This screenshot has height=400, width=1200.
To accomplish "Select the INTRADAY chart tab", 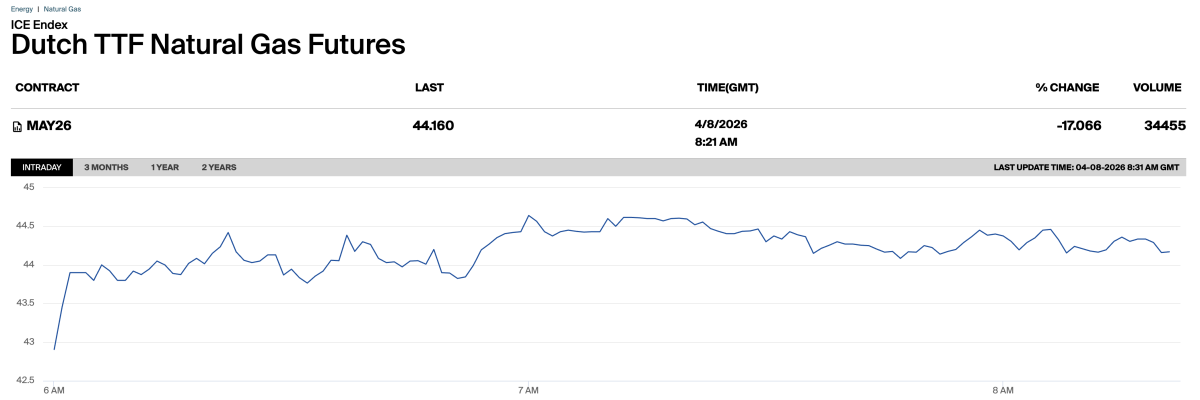I will (x=42, y=167).
